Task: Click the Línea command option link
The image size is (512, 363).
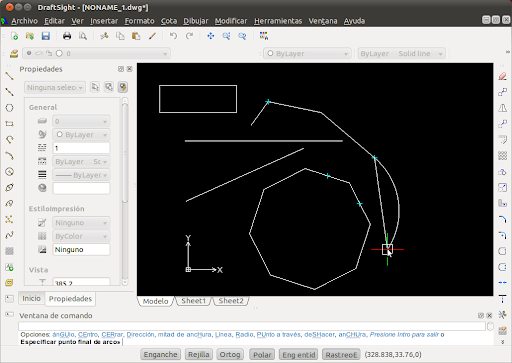Action: click(223, 334)
